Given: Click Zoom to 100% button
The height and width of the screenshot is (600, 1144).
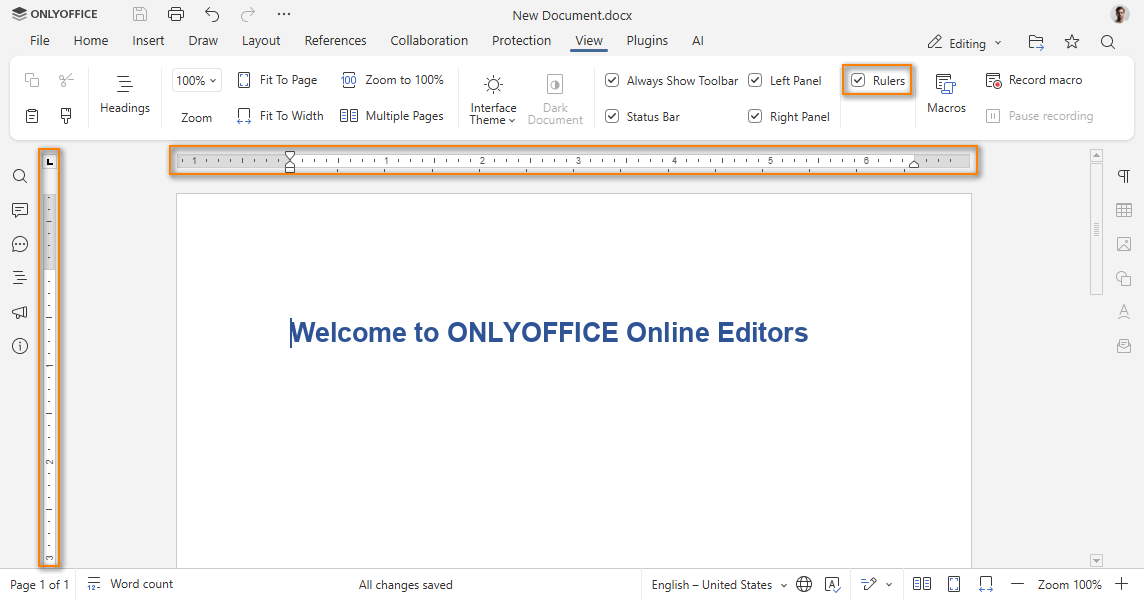Looking at the screenshot, I should (x=393, y=80).
